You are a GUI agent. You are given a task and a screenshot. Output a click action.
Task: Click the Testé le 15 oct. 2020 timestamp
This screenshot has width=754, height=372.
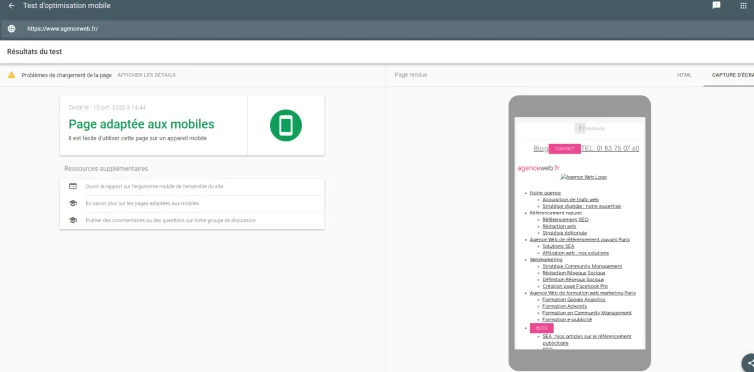(x=107, y=108)
